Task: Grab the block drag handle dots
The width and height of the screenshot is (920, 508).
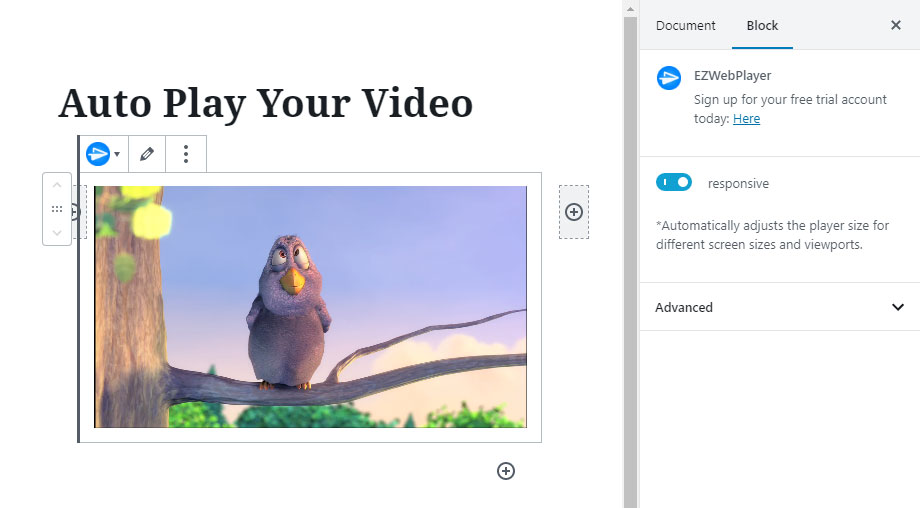Action: pyautogui.click(x=57, y=209)
